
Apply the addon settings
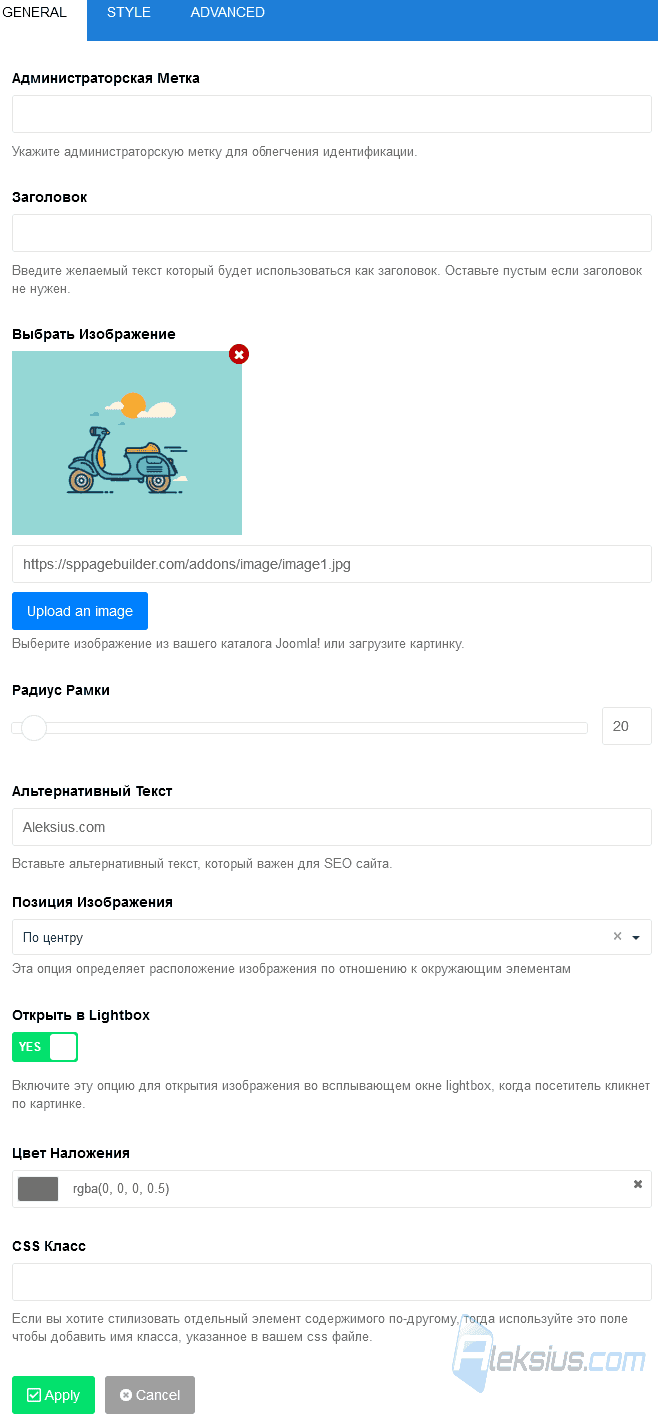tap(53, 1395)
